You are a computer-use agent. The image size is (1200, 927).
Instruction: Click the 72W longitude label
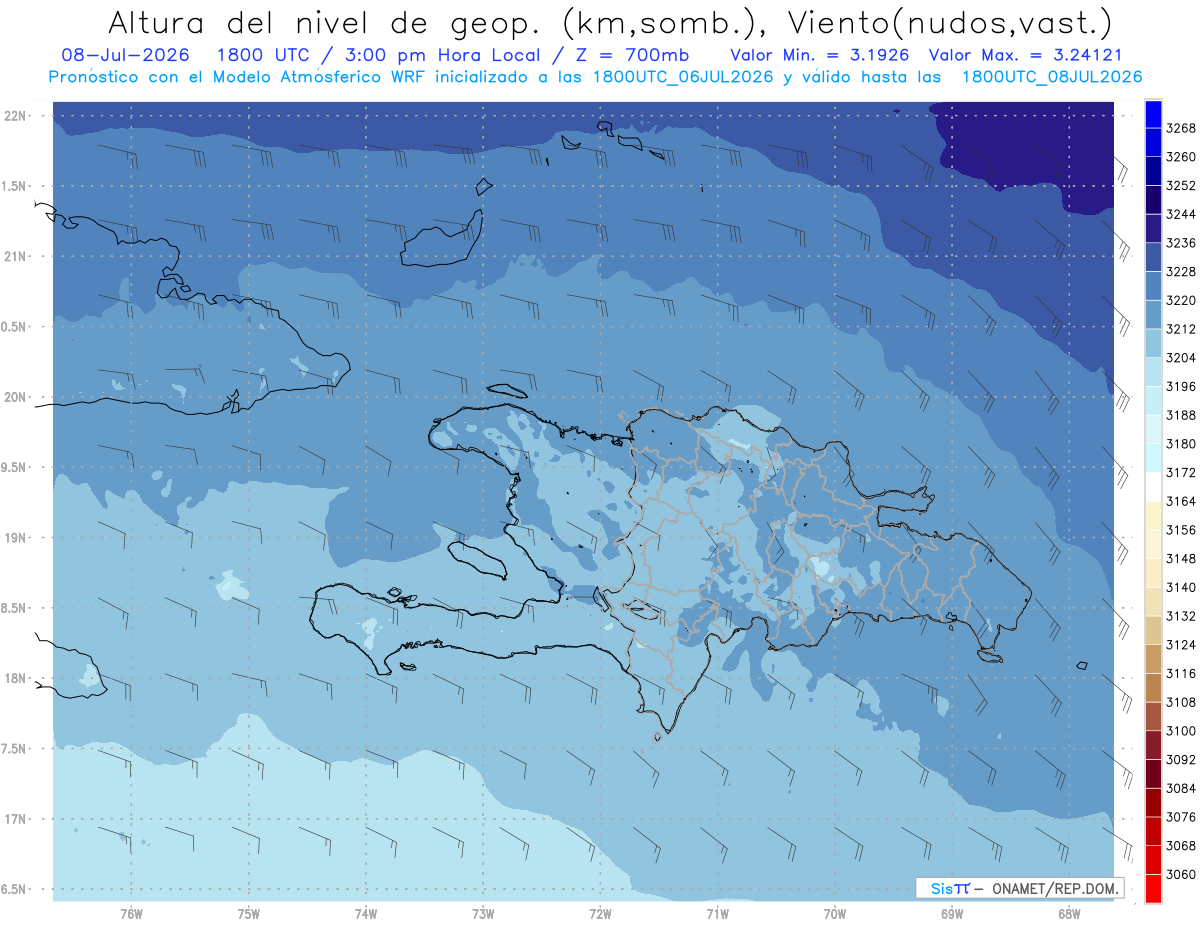[600, 913]
